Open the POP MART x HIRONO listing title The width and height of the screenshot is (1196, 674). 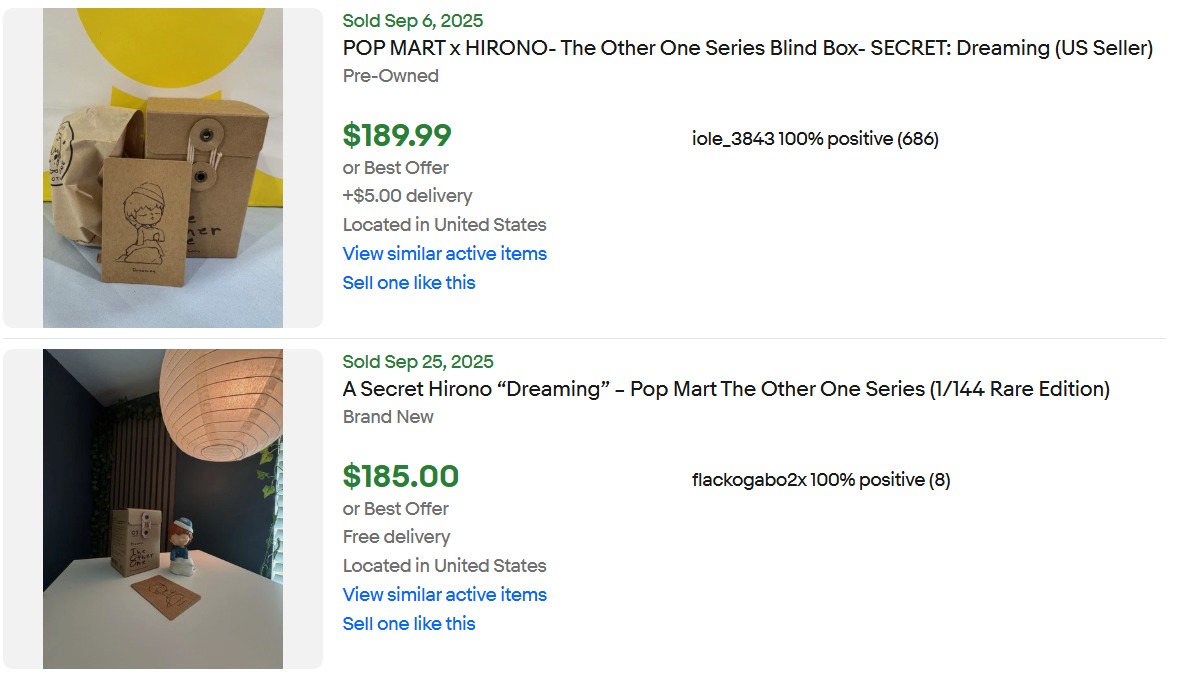point(747,48)
